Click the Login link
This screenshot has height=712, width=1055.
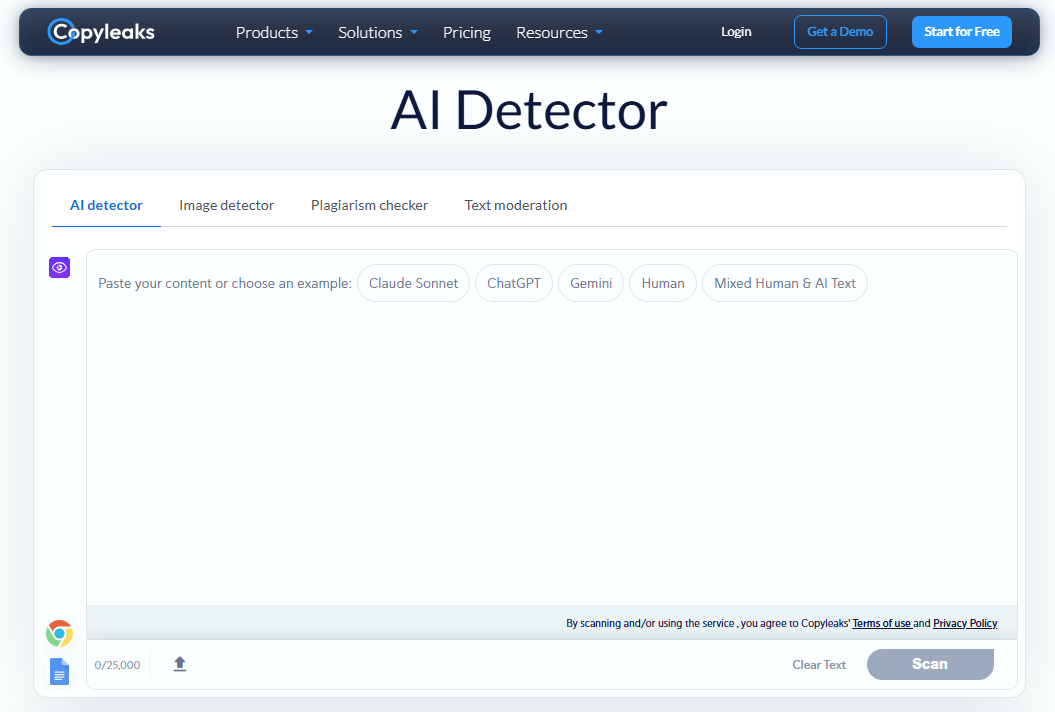(736, 32)
